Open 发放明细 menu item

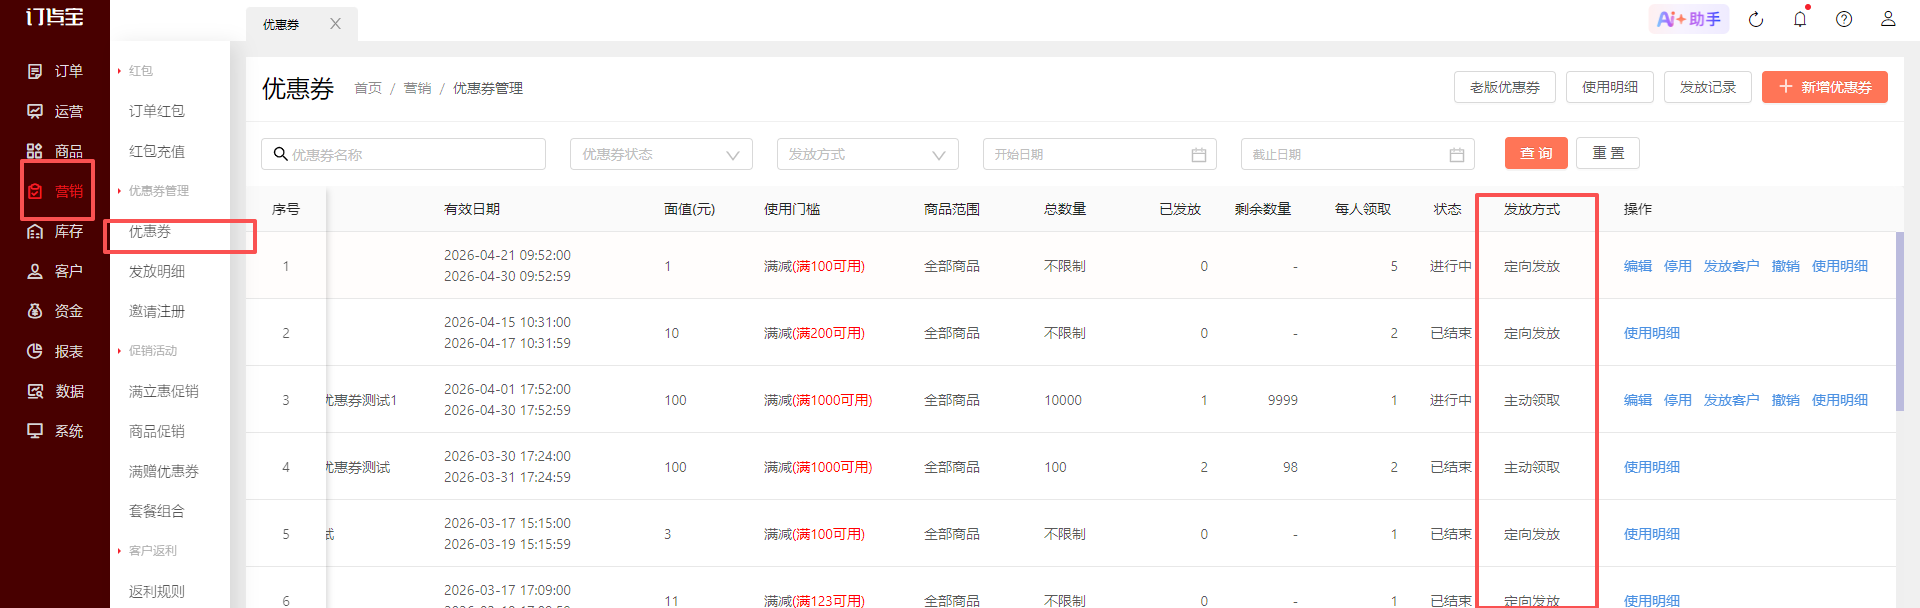tap(157, 271)
